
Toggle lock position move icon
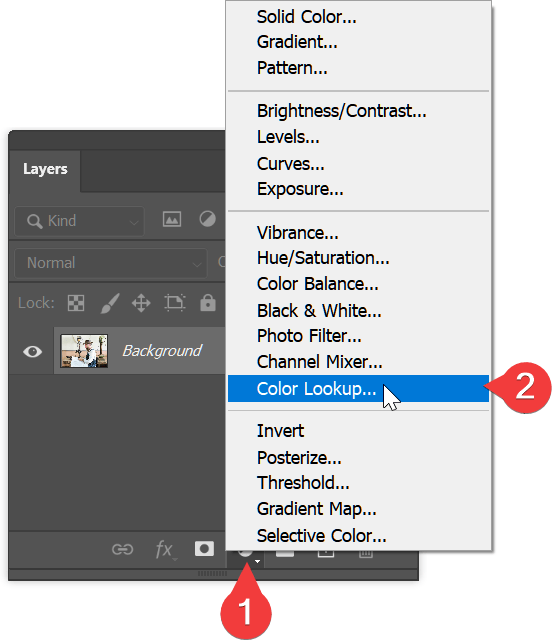pyautogui.click(x=141, y=303)
